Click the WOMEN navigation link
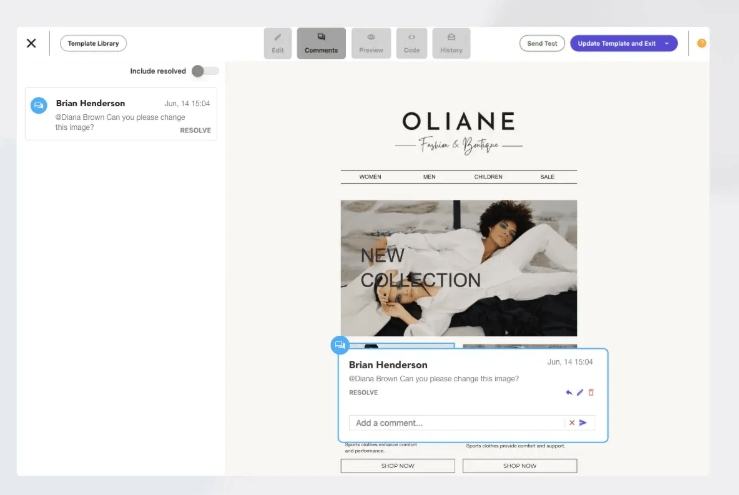739x495 pixels. tap(370, 177)
